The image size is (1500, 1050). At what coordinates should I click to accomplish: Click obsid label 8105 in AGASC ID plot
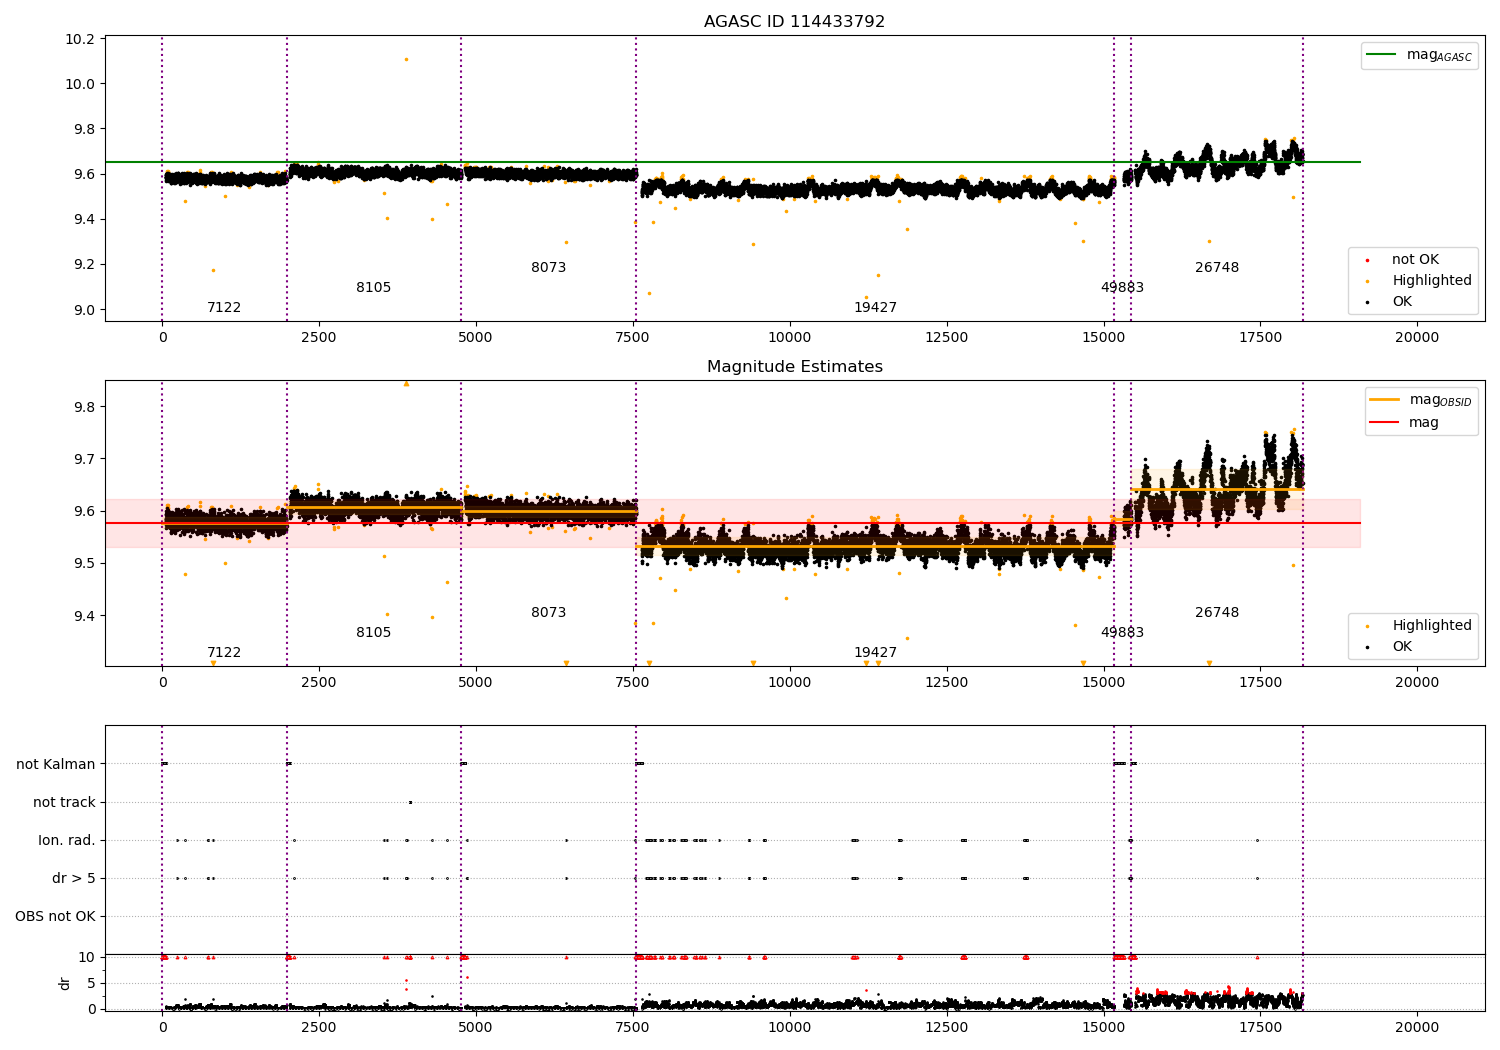pos(374,288)
